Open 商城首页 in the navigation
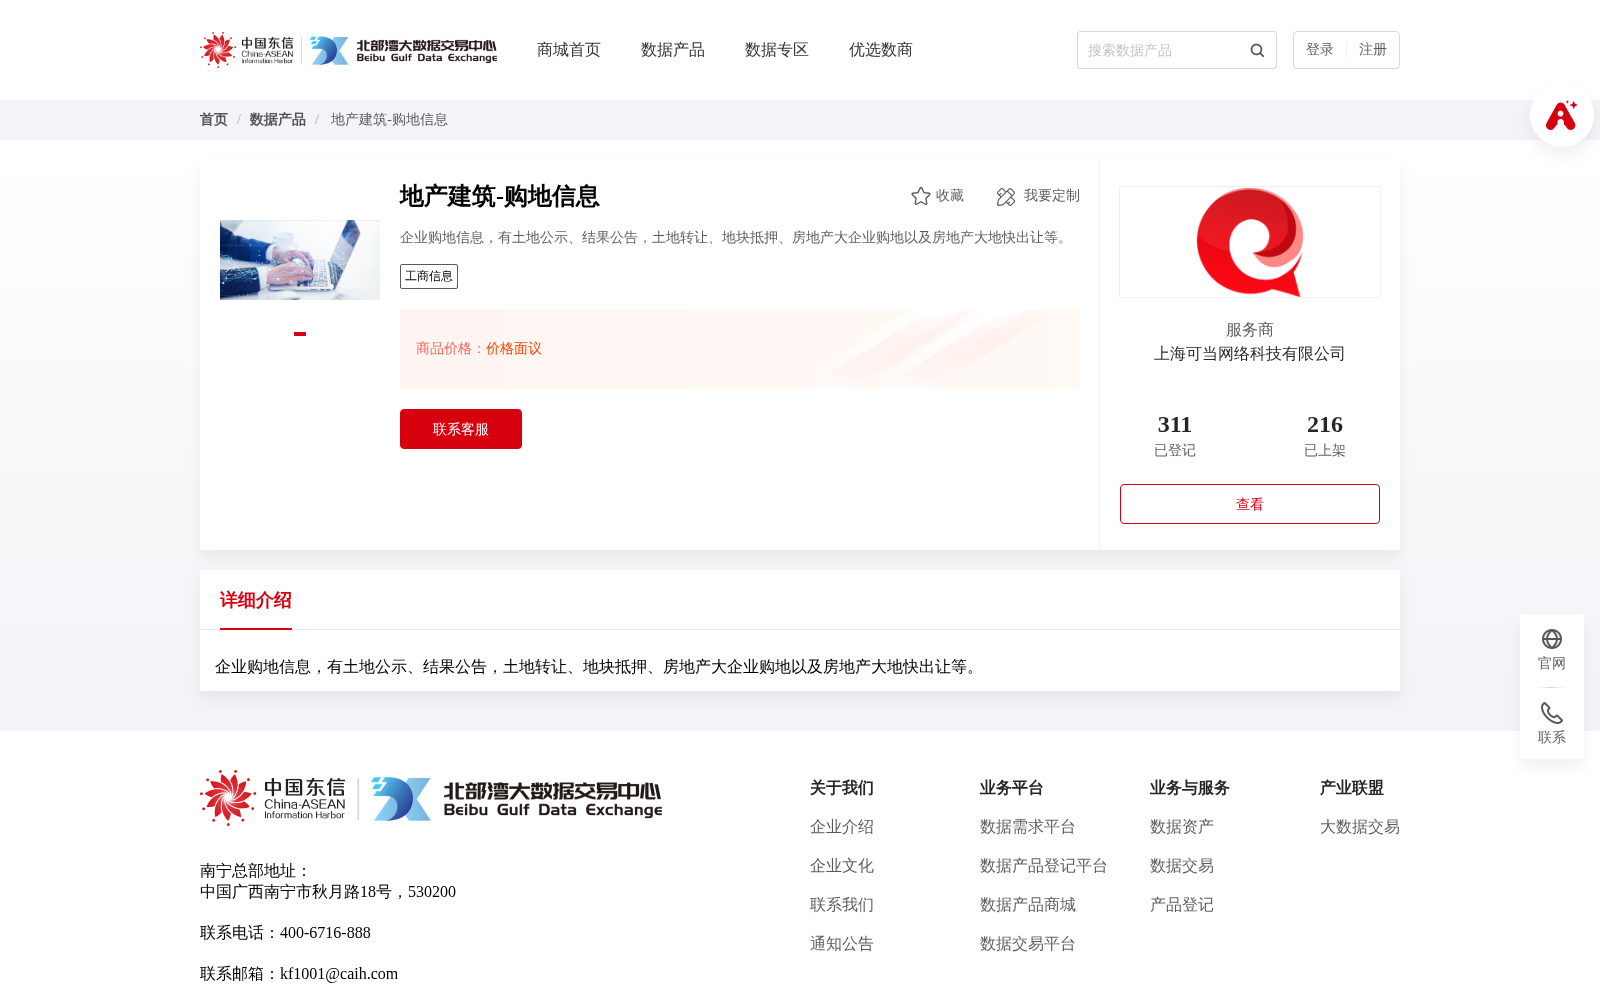1600x1000 pixels. pos(569,50)
